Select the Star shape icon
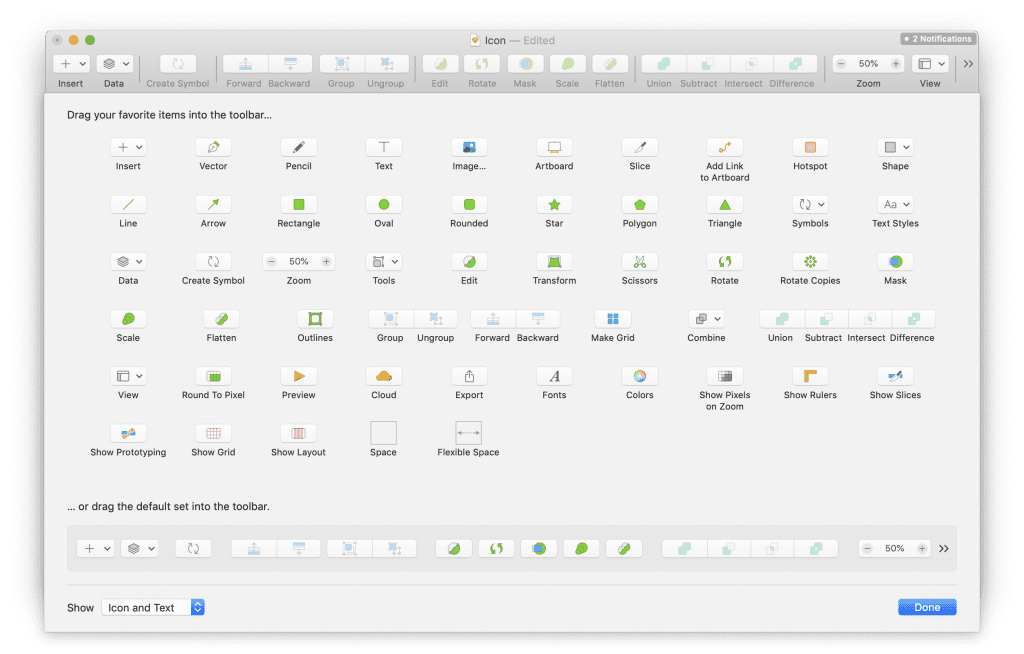 554,204
